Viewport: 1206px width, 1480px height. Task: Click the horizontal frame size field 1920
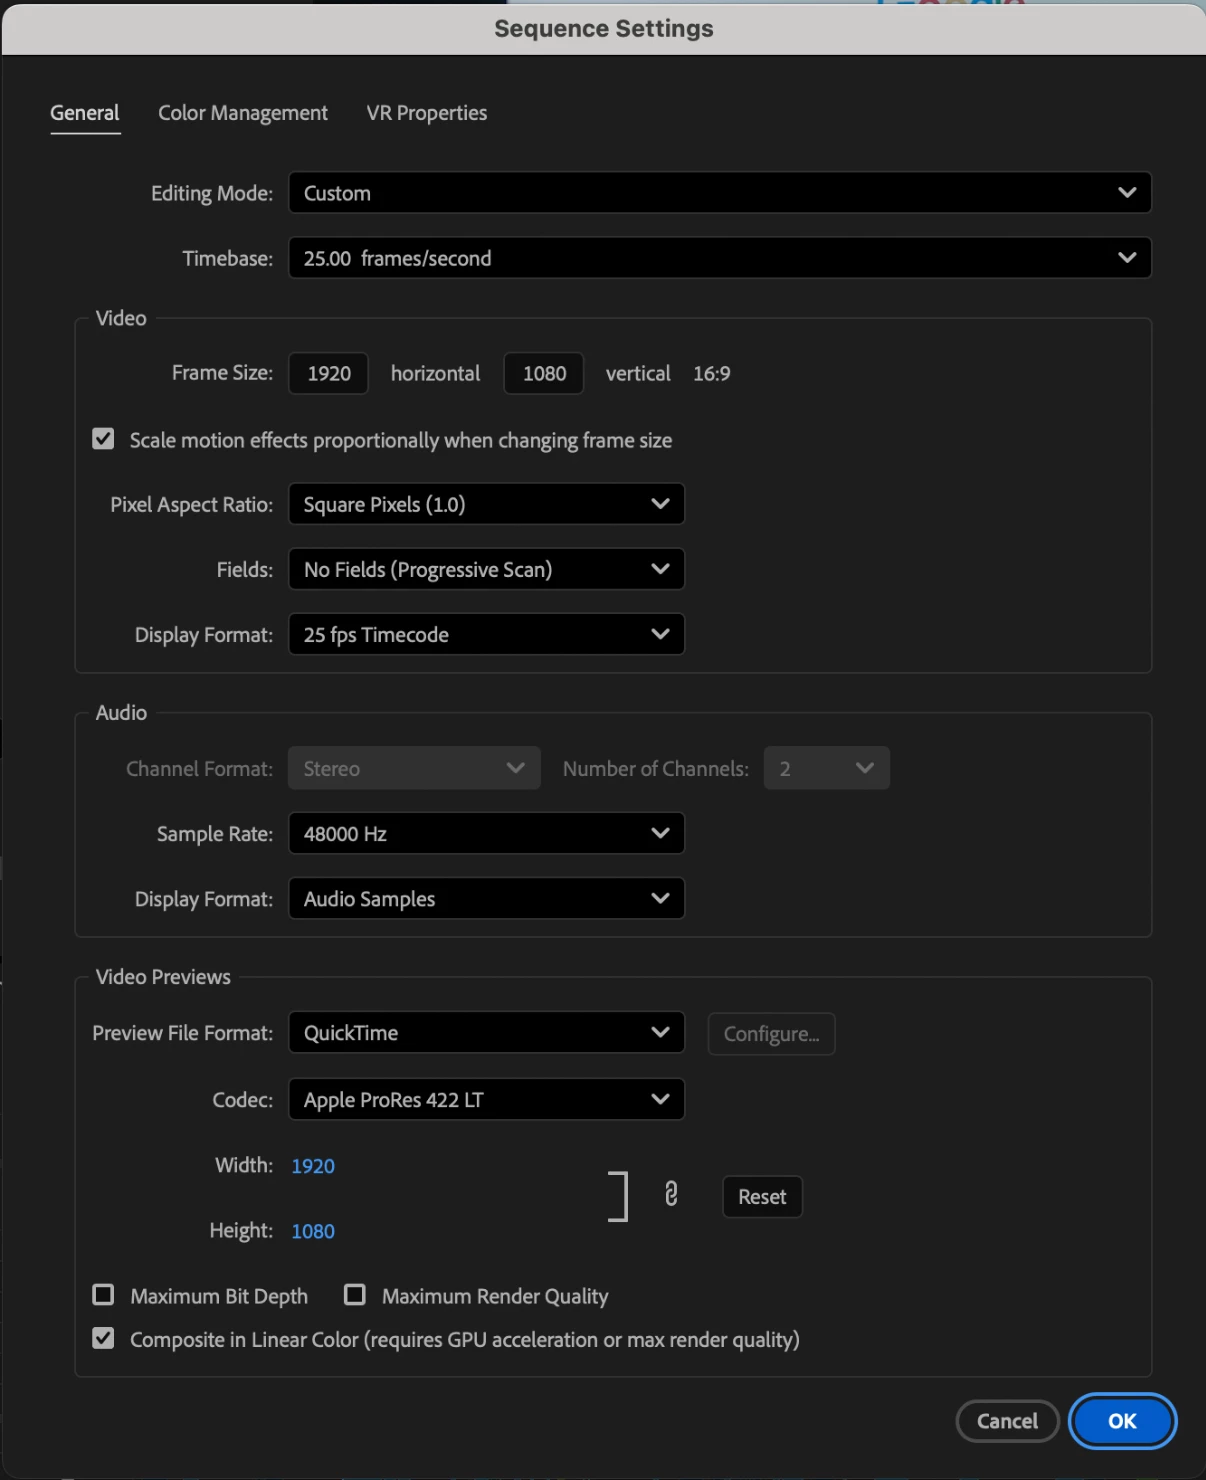(329, 373)
